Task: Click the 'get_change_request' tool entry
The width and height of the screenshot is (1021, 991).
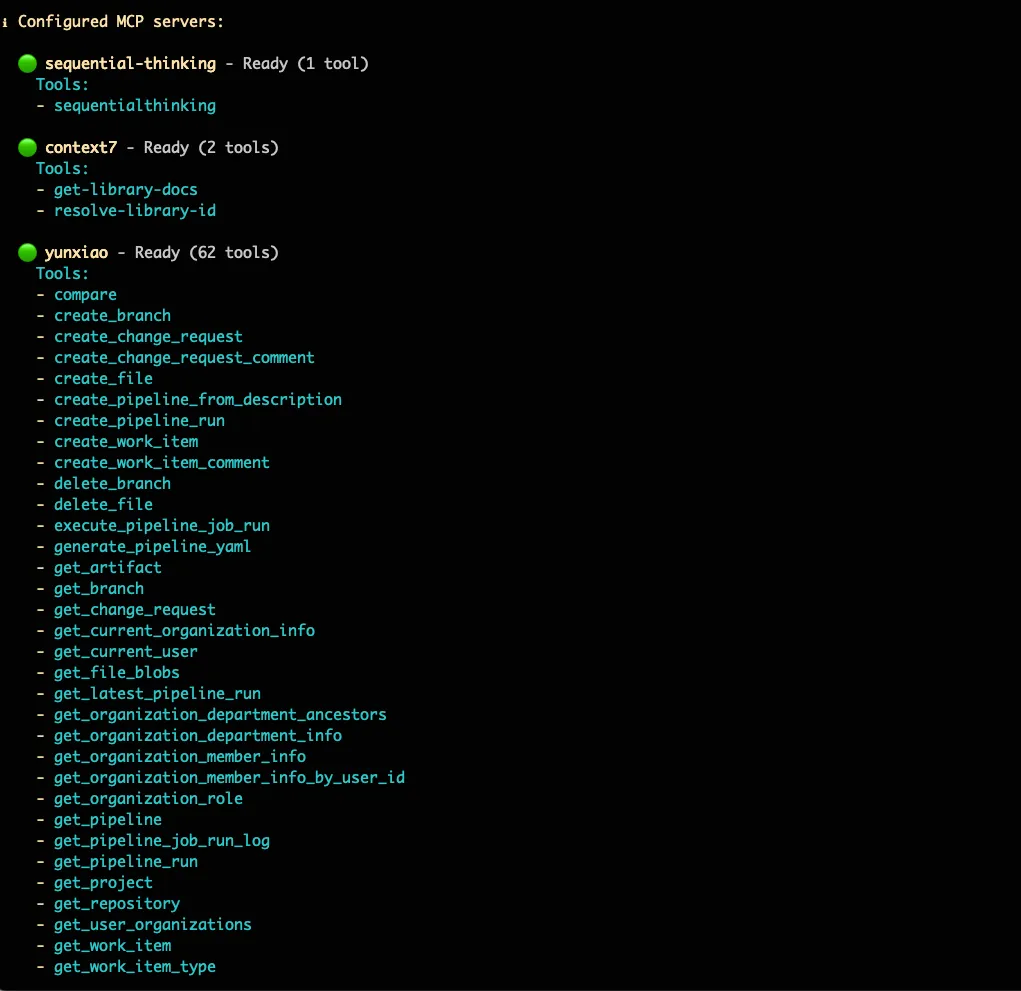Action: point(135,610)
